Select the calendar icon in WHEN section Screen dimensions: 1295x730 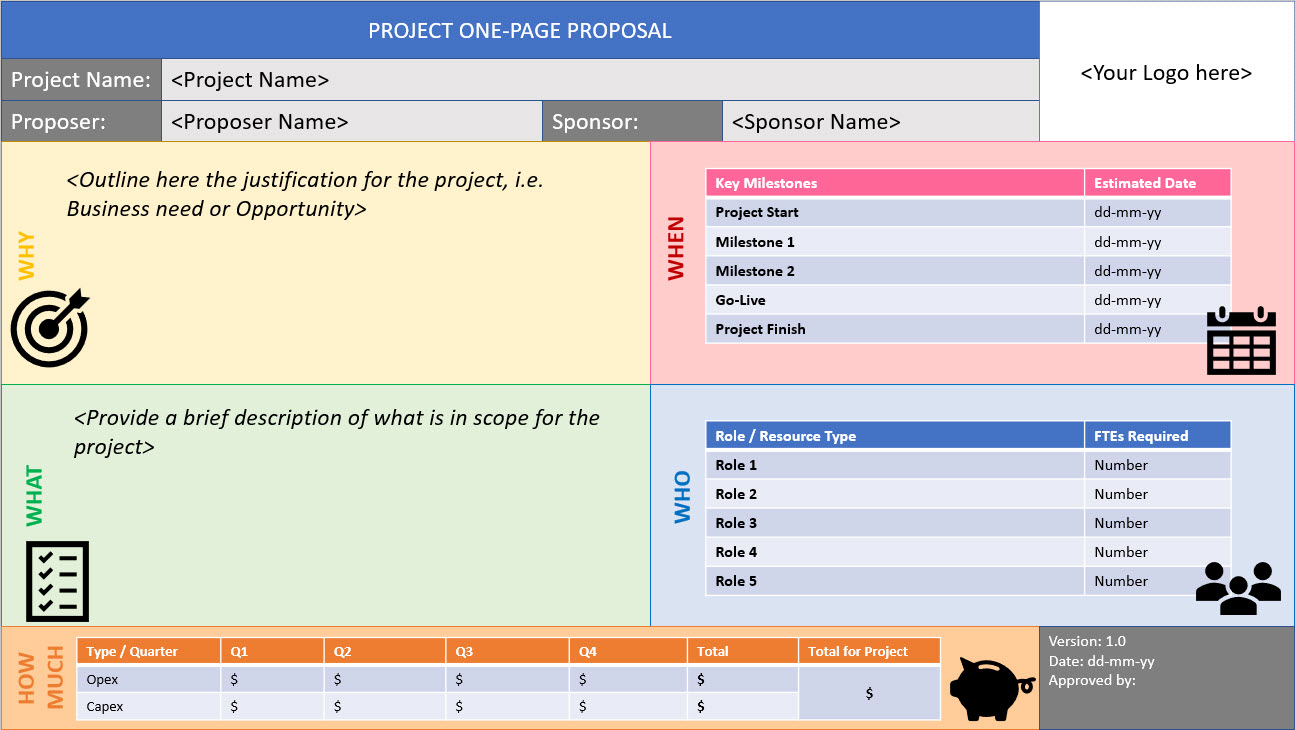(1242, 341)
